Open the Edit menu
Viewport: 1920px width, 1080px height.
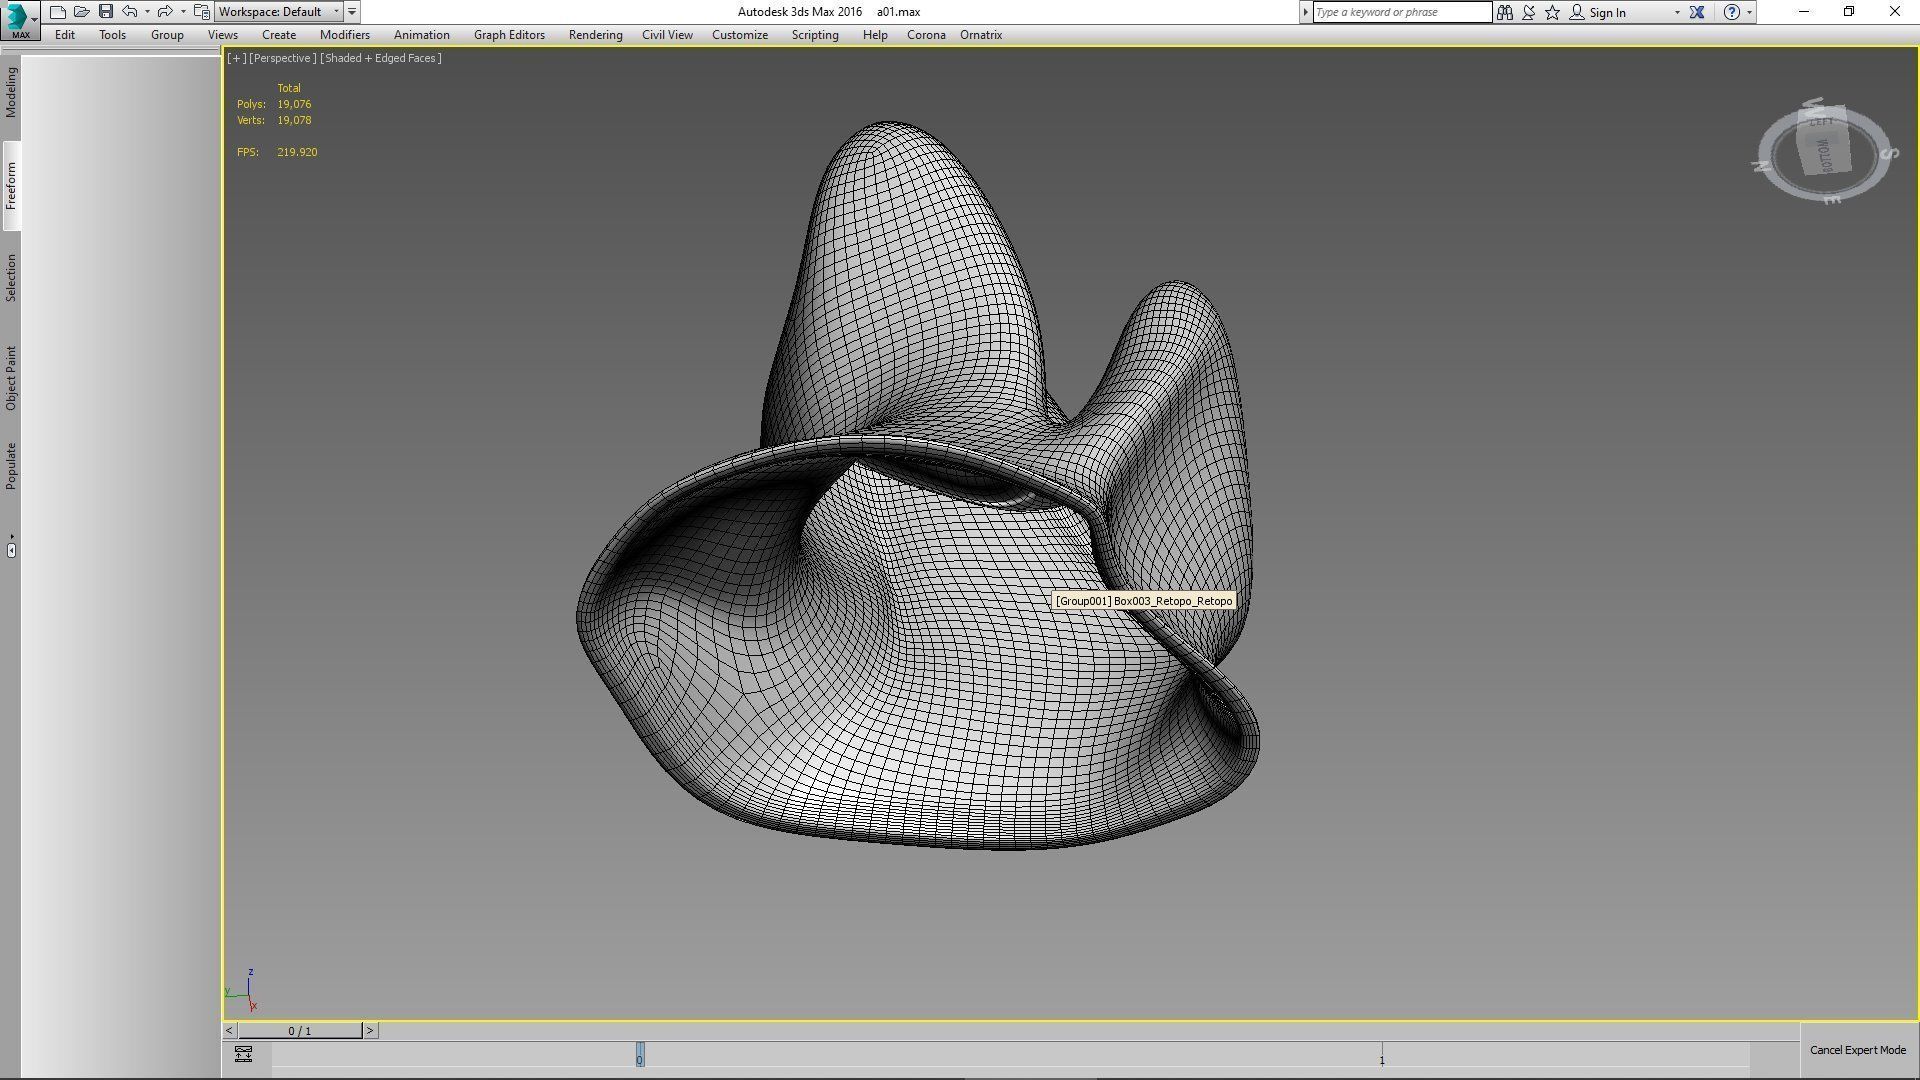click(65, 35)
